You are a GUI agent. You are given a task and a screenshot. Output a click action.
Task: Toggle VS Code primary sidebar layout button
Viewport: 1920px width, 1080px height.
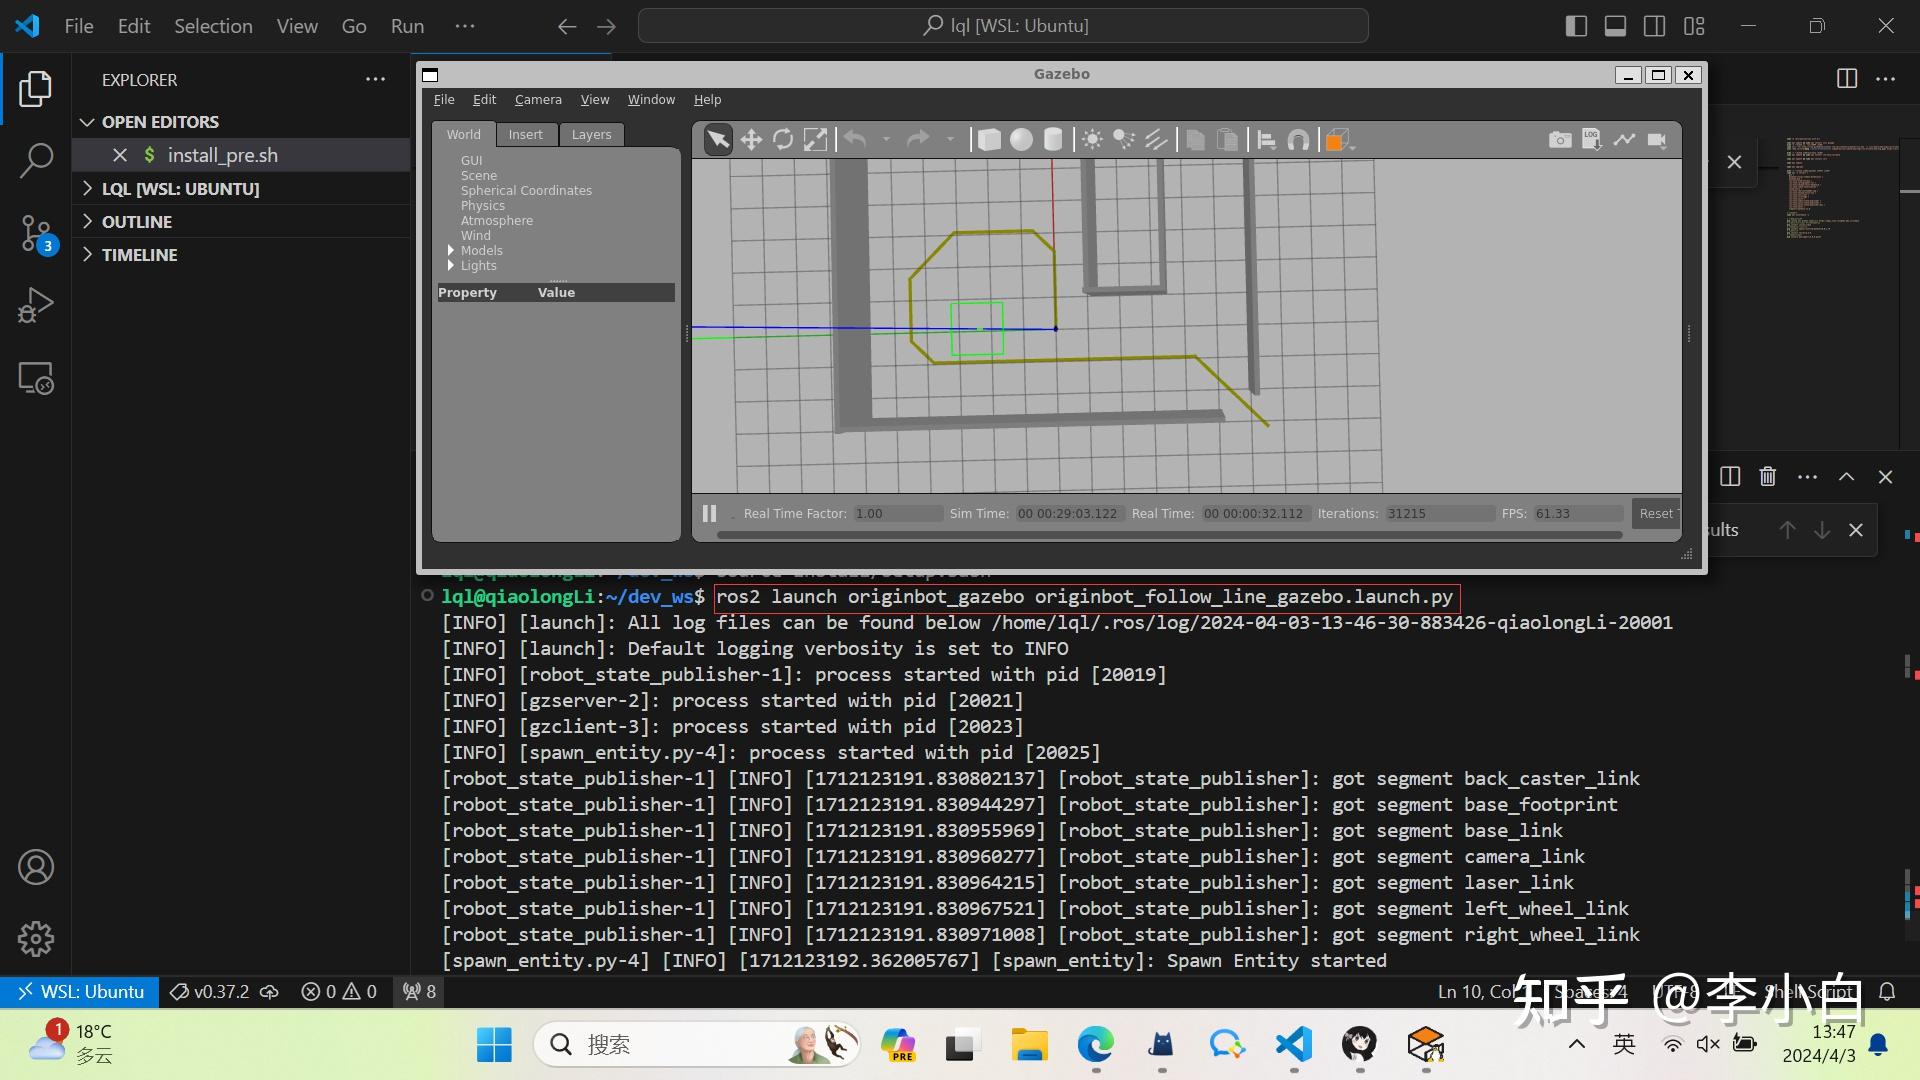tap(1576, 26)
